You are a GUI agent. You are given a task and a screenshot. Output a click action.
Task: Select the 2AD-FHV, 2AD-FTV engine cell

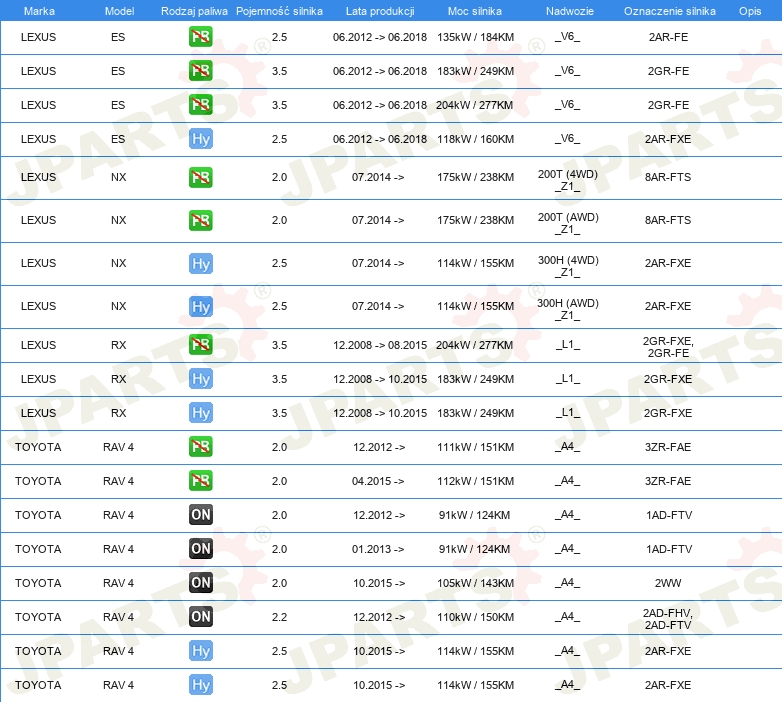point(668,619)
